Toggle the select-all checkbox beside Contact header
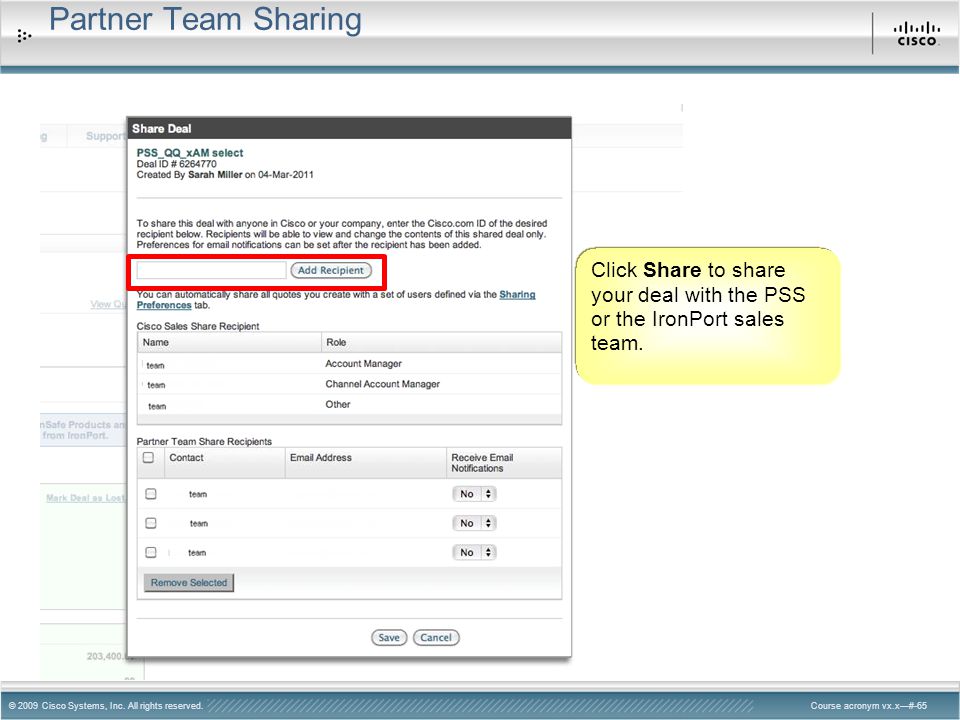Viewport: 960px width, 720px height. point(148,457)
